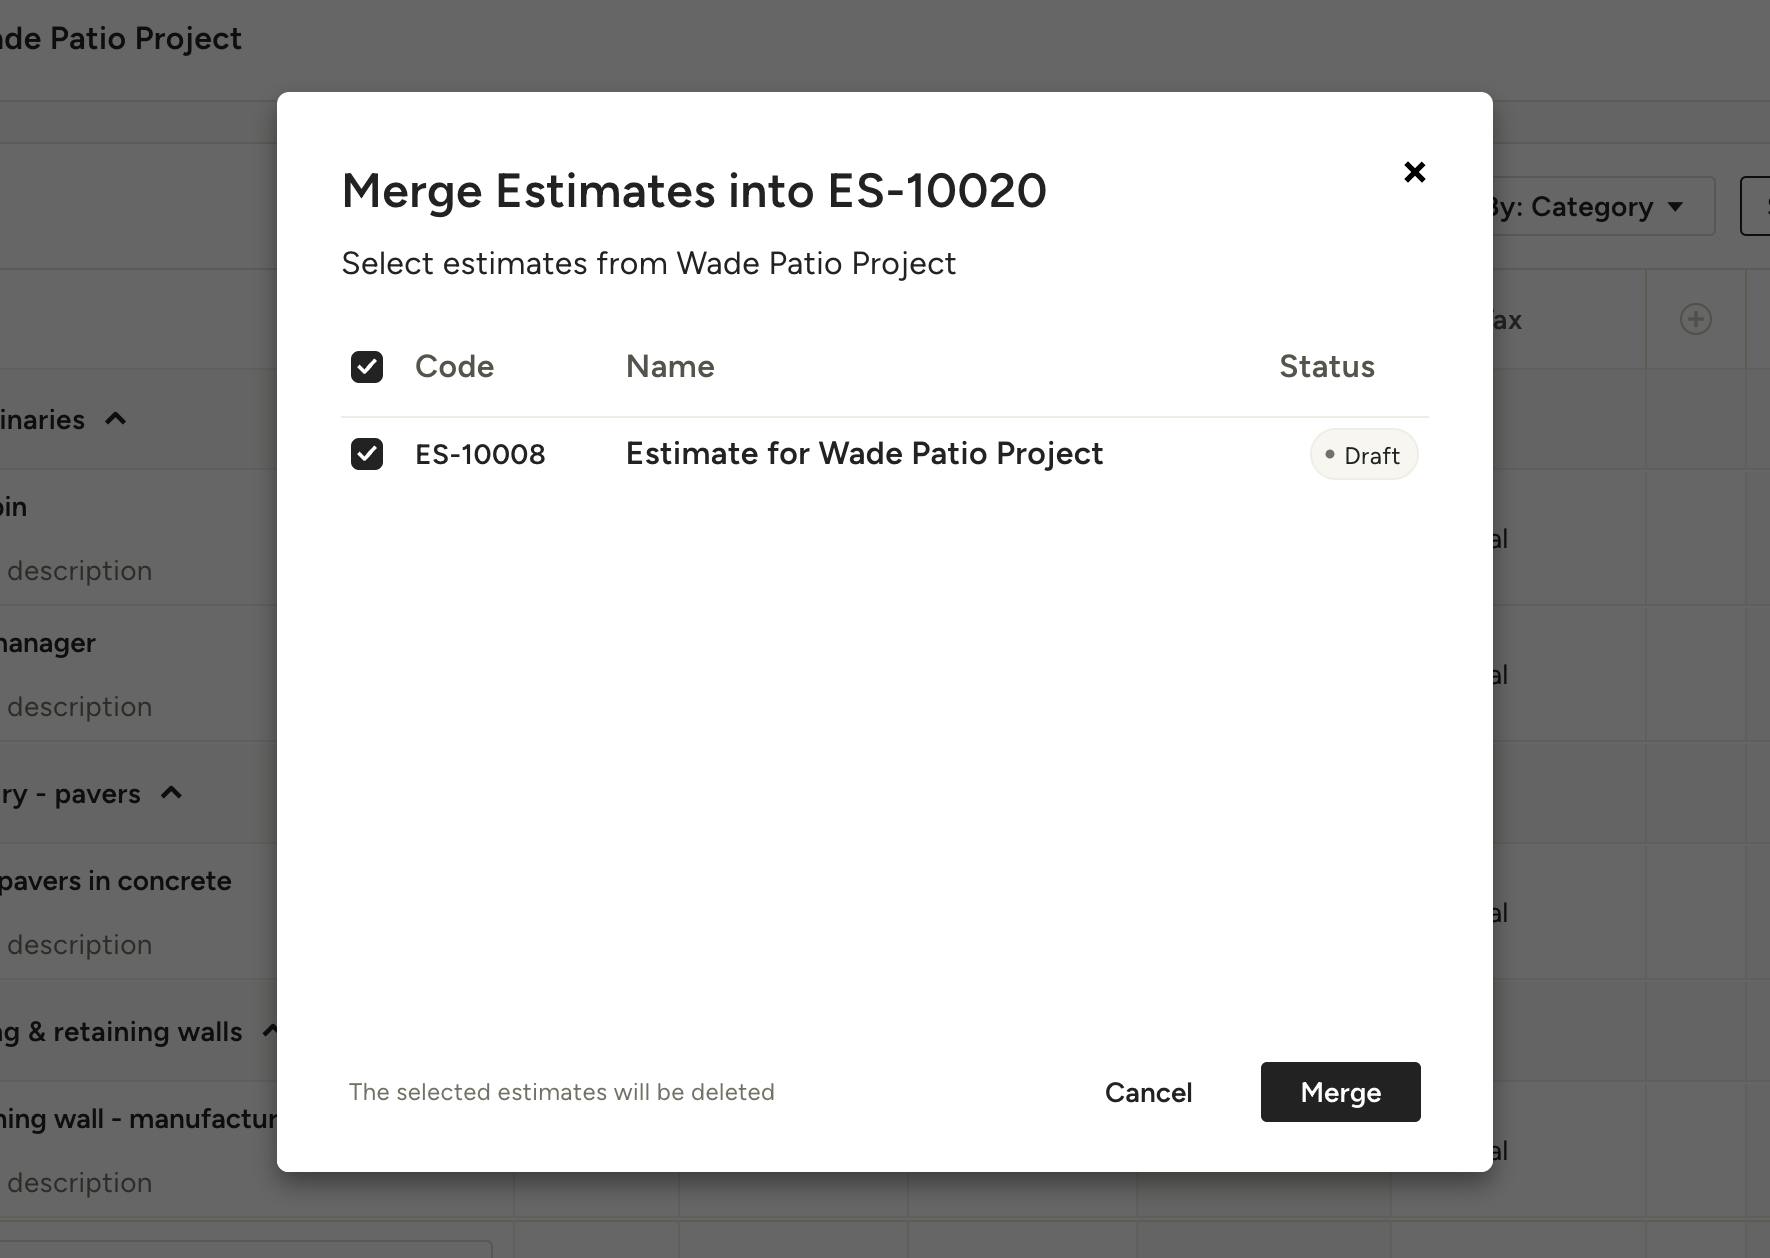The width and height of the screenshot is (1770, 1258).
Task: Uncheck the ES-10008 estimate checkbox
Action: (x=367, y=454)
